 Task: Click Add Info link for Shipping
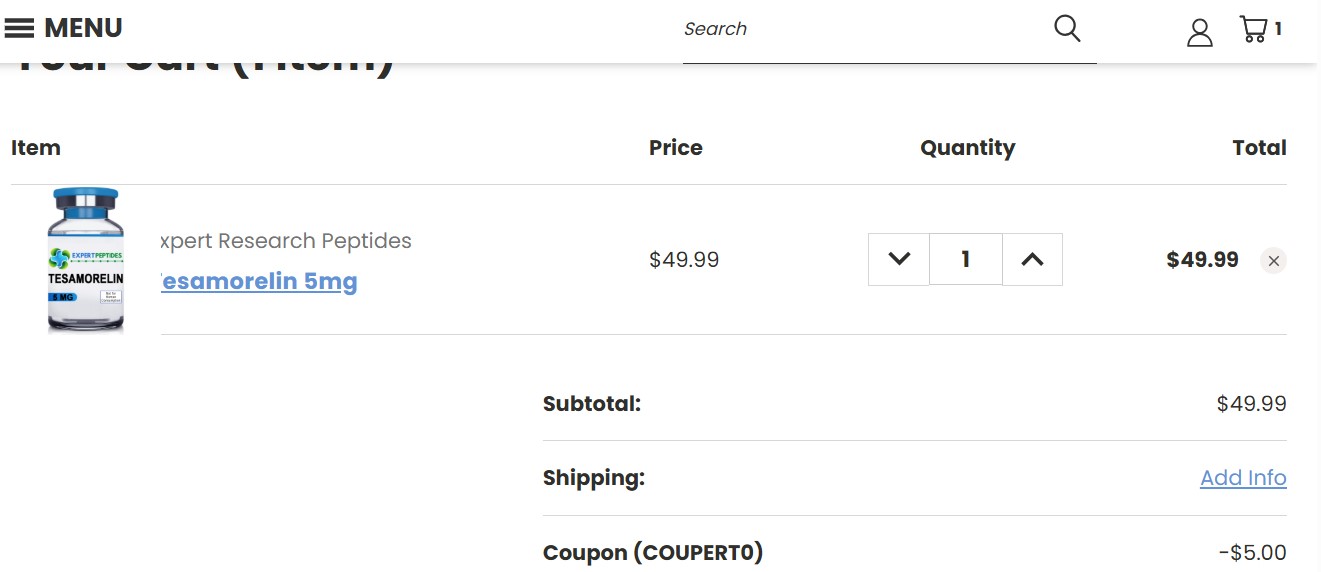(1243, 478)
